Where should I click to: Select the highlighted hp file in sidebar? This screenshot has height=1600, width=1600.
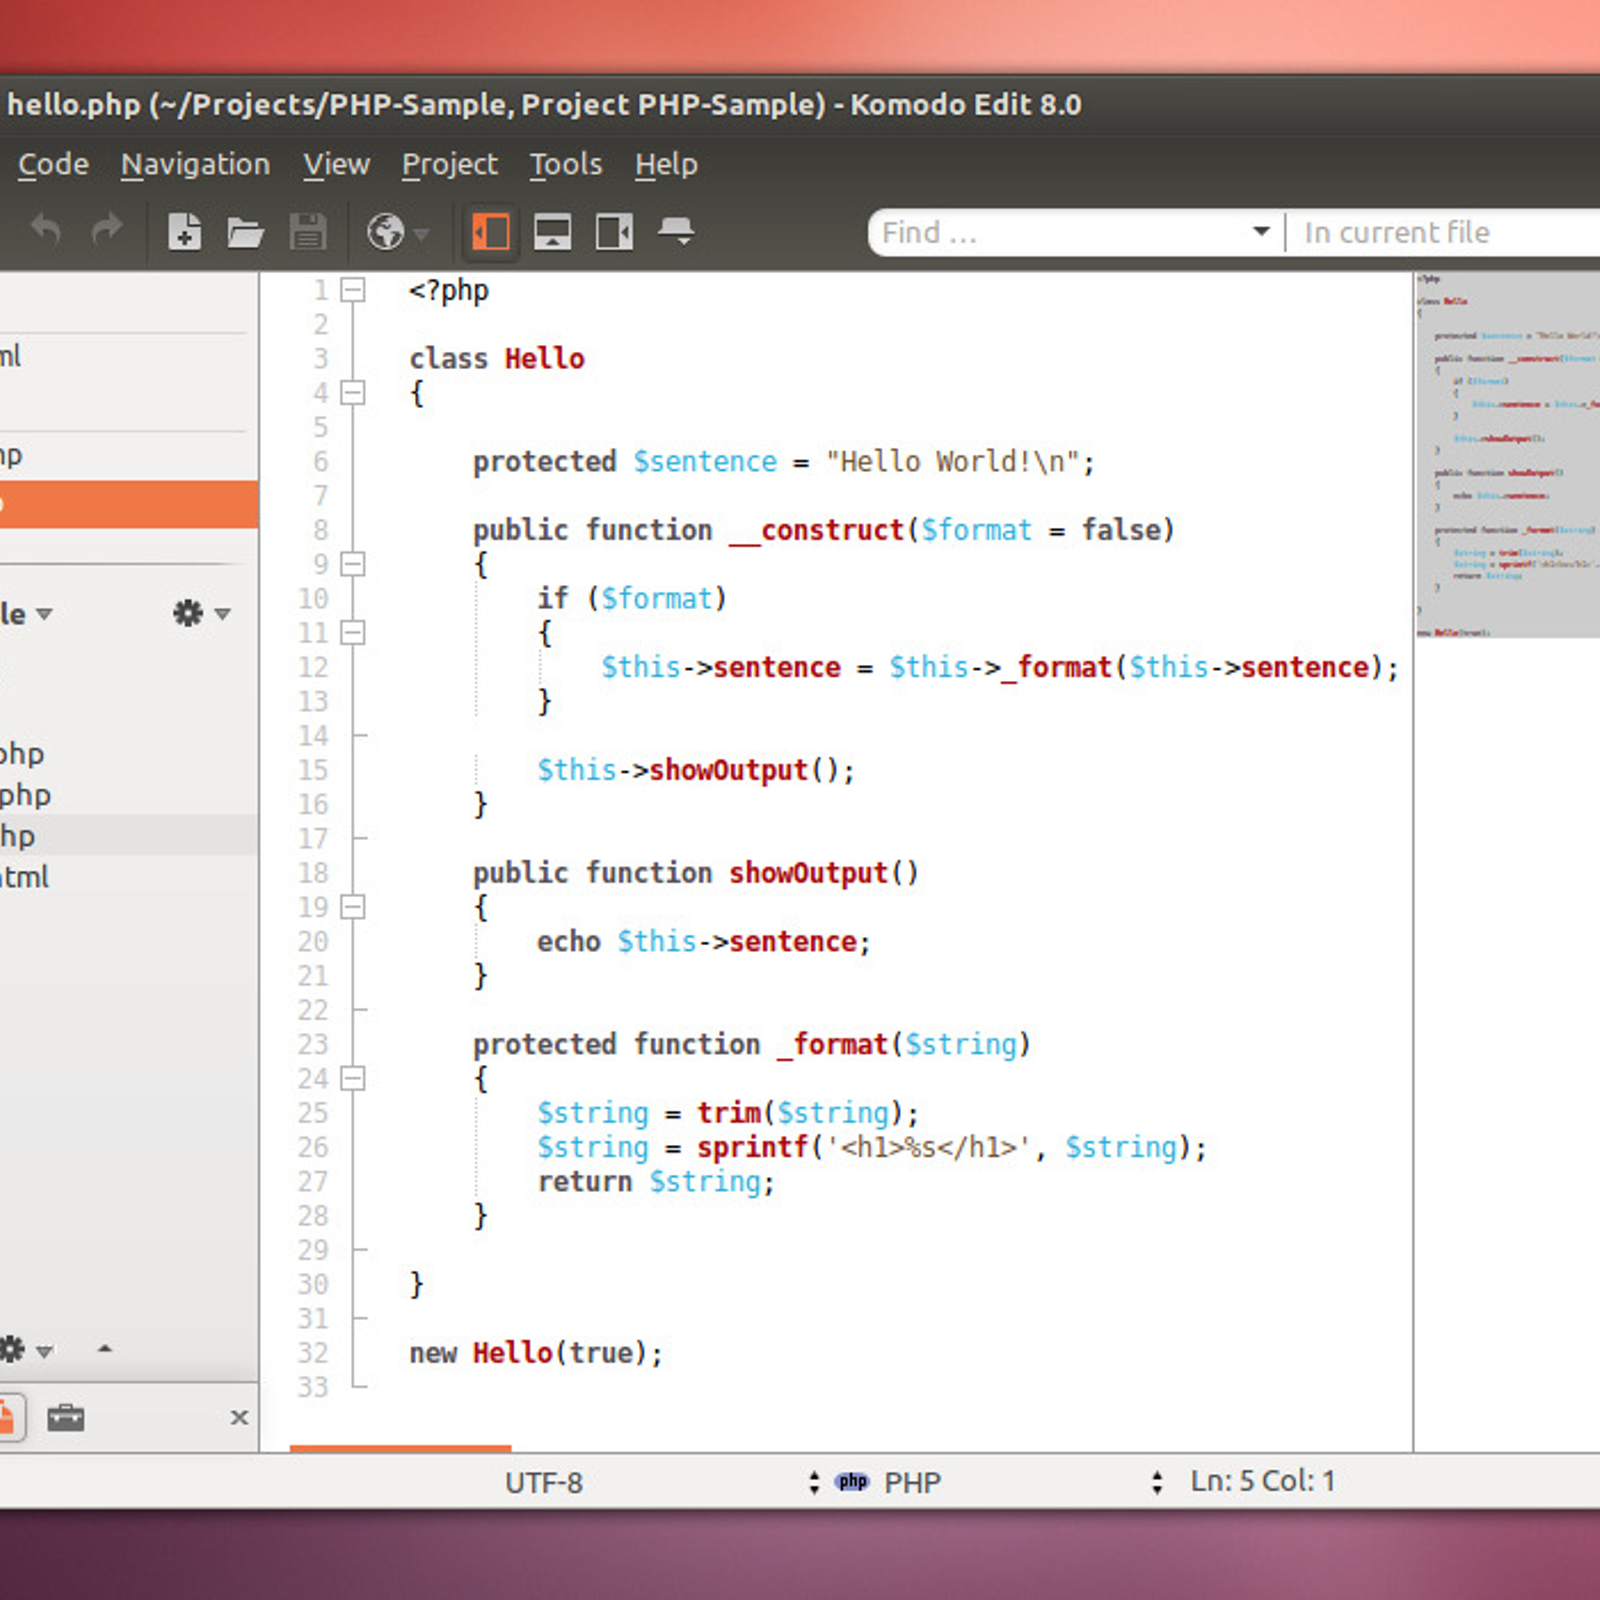tap(129, 836)
